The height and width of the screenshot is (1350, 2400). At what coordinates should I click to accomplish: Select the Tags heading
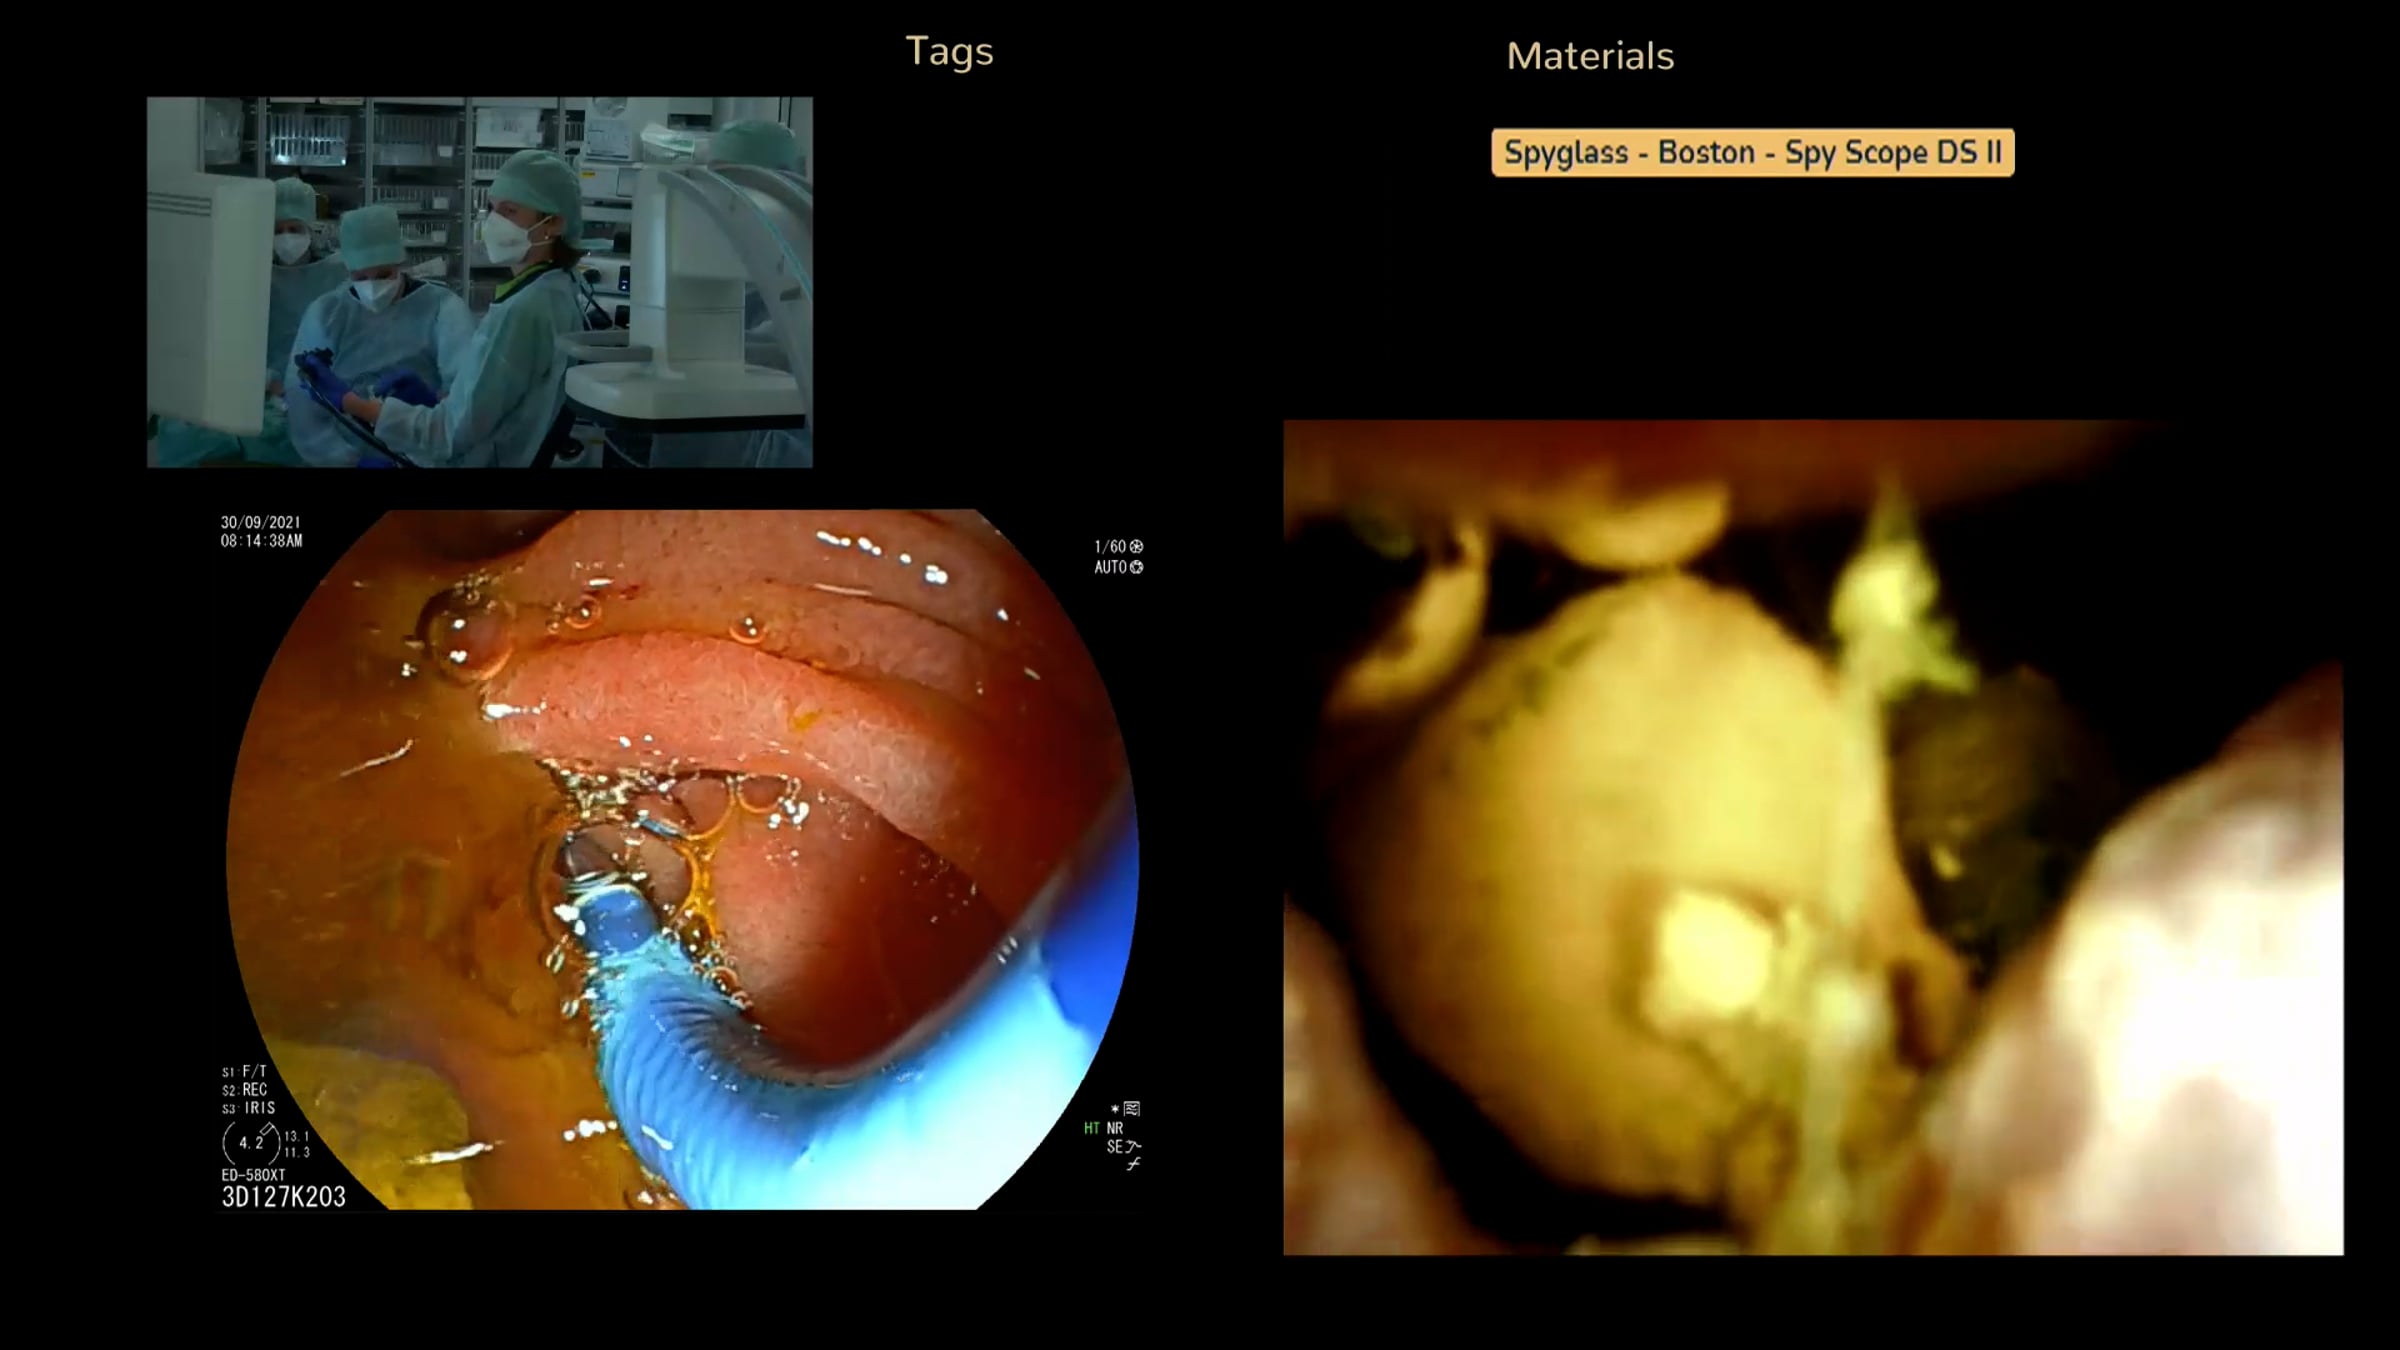[x=948, y=52]
